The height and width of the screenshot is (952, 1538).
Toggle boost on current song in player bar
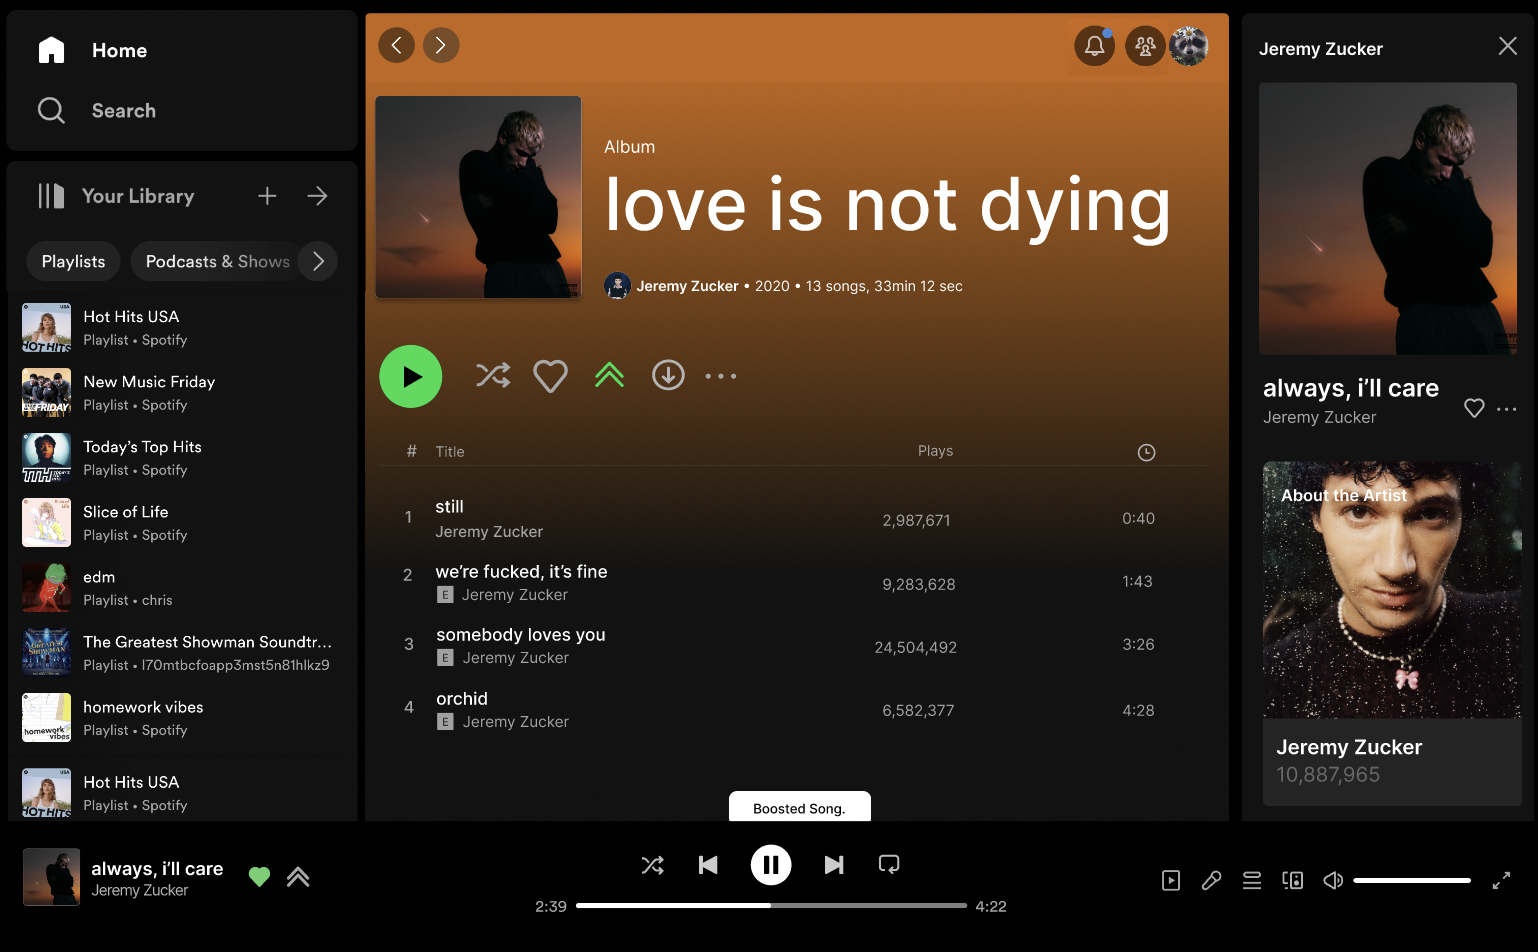click(298, 877)
